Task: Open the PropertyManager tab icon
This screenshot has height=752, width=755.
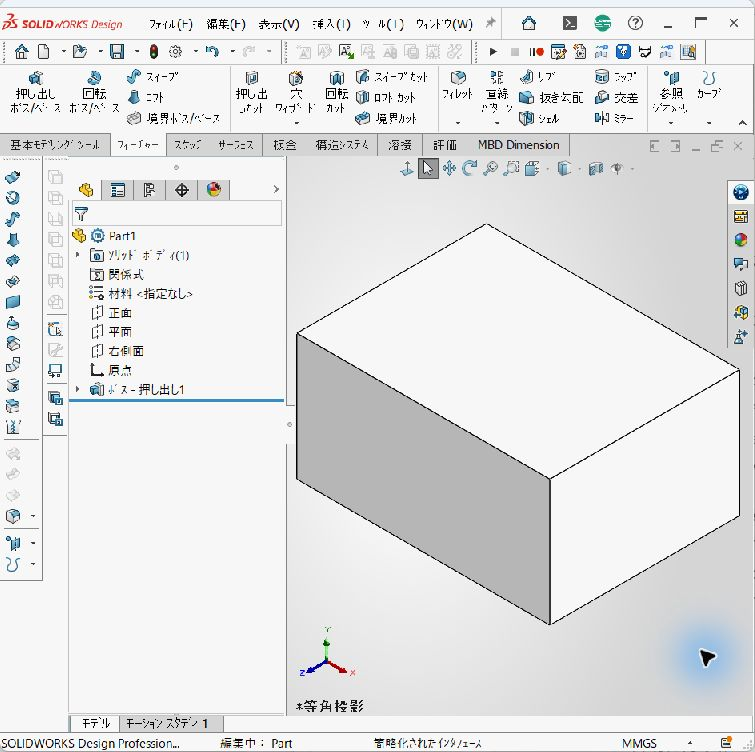Action: 117,190
